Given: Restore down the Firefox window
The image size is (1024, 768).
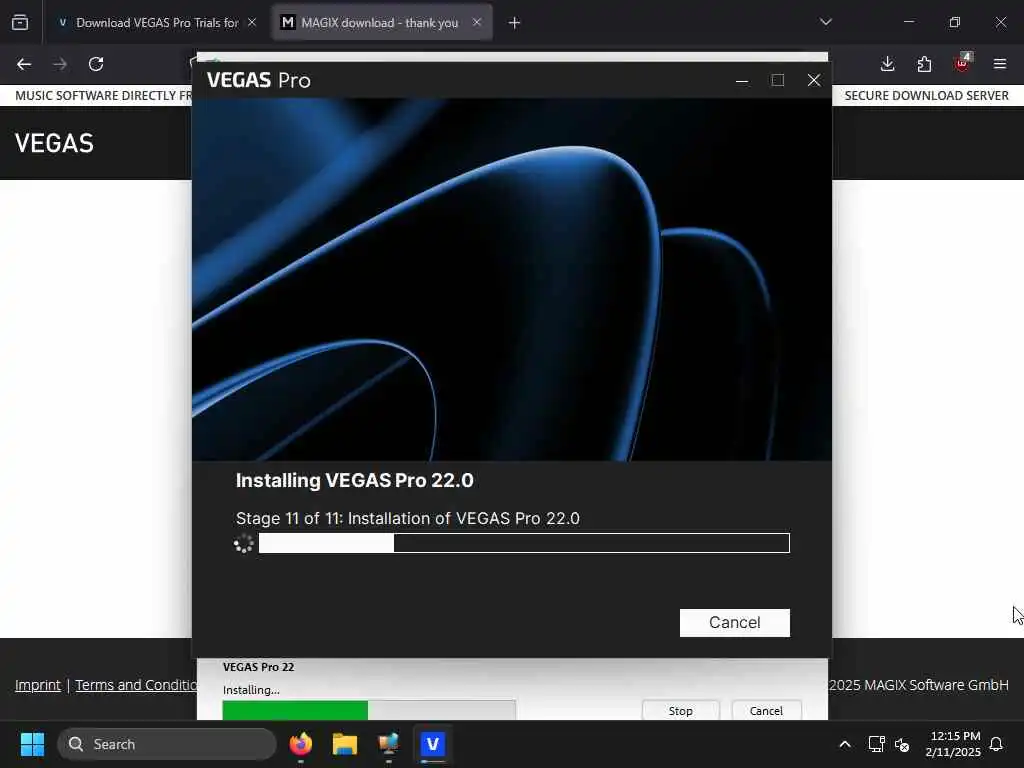Looking at the screenshot, I should click(955, 22).
